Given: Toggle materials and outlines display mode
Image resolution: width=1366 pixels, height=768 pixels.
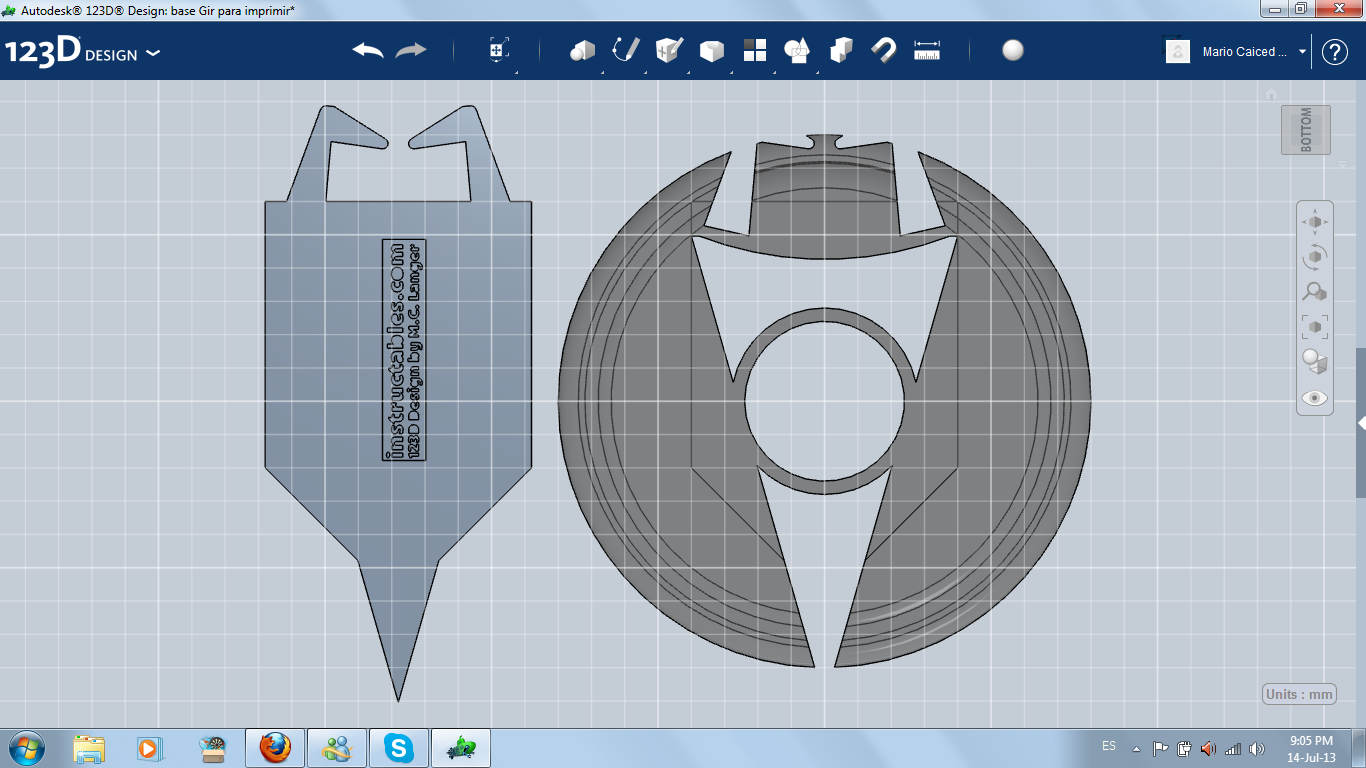Looking at the screenshot, I should [x=1315, y=362].
